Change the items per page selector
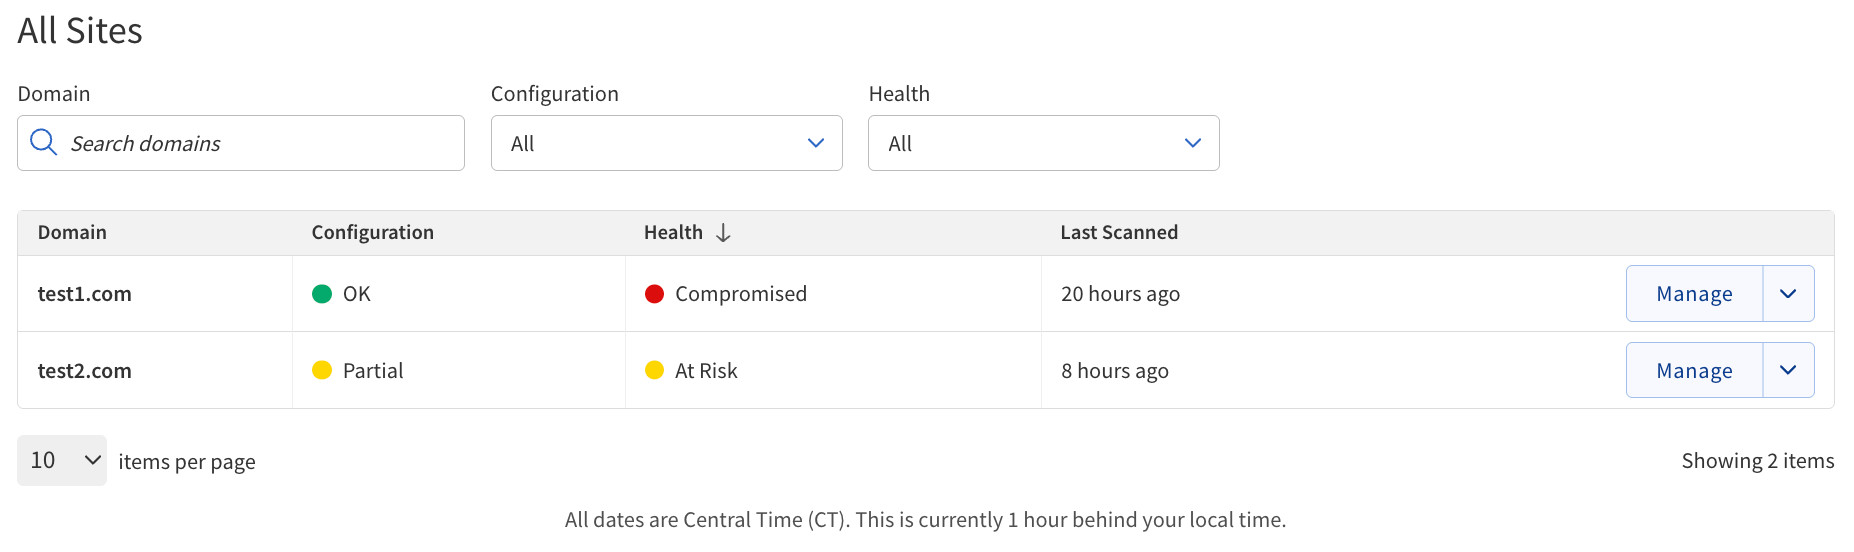This screenshot has height=552, width=1854. pyautogui.click(x=62, y=460)
